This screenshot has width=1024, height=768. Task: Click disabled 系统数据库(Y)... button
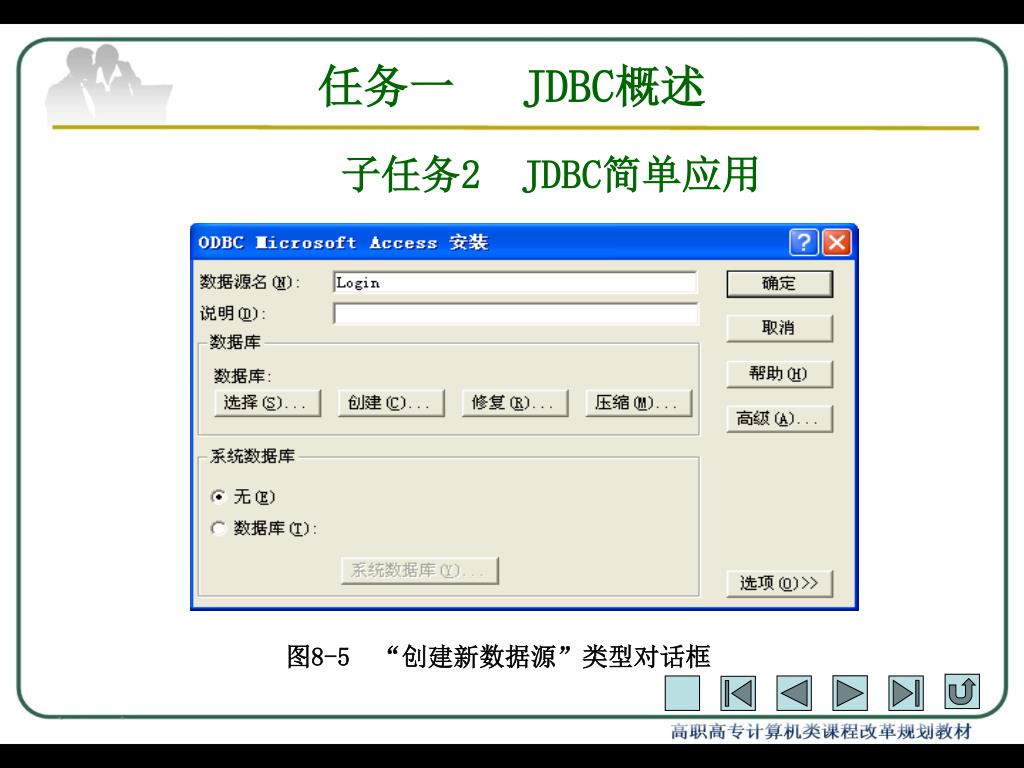(x=420, y=571)
